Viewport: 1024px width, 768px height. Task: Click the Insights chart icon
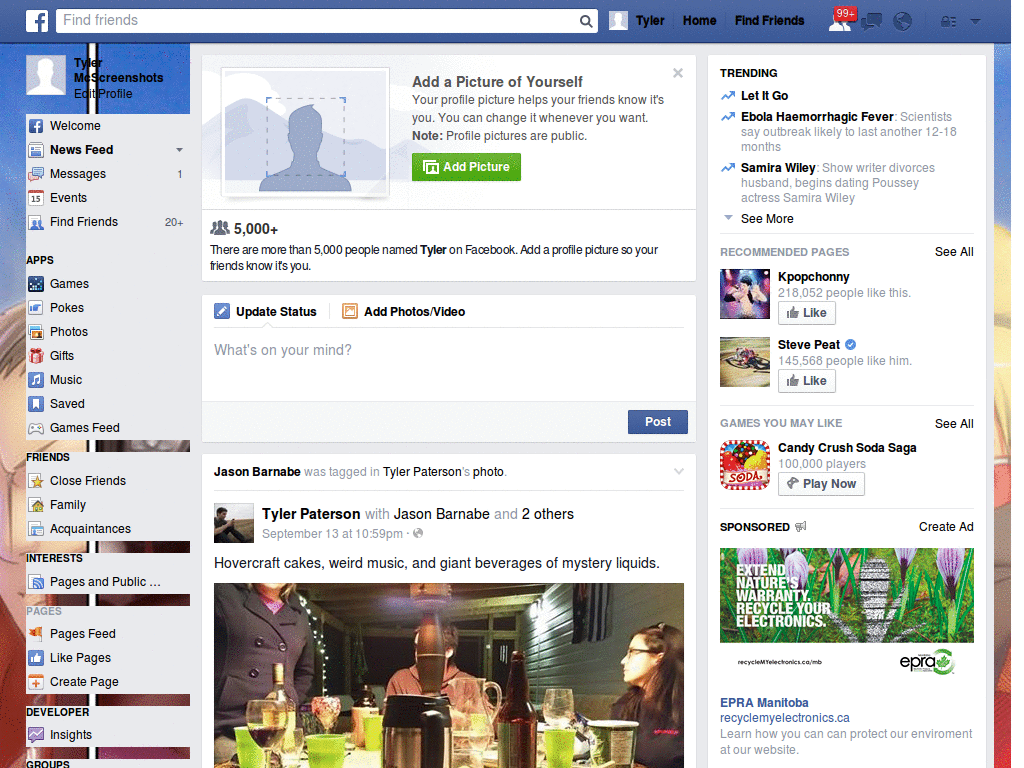click(x=36, y=735)
